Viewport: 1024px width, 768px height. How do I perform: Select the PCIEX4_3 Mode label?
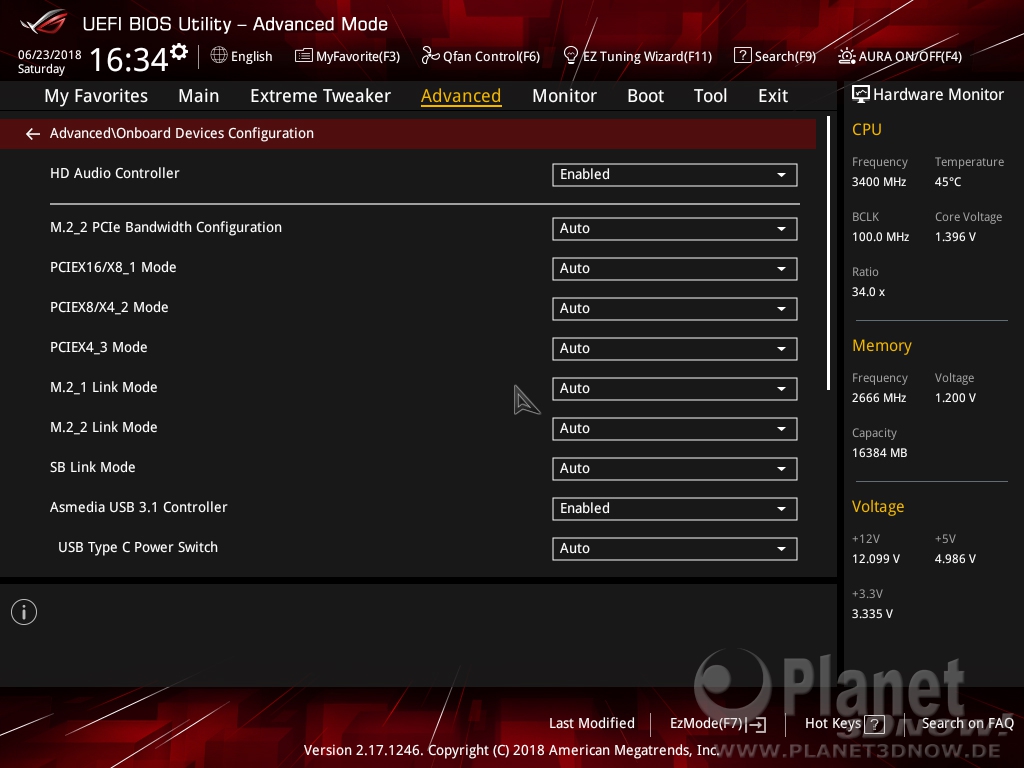[x=99, y=347]
